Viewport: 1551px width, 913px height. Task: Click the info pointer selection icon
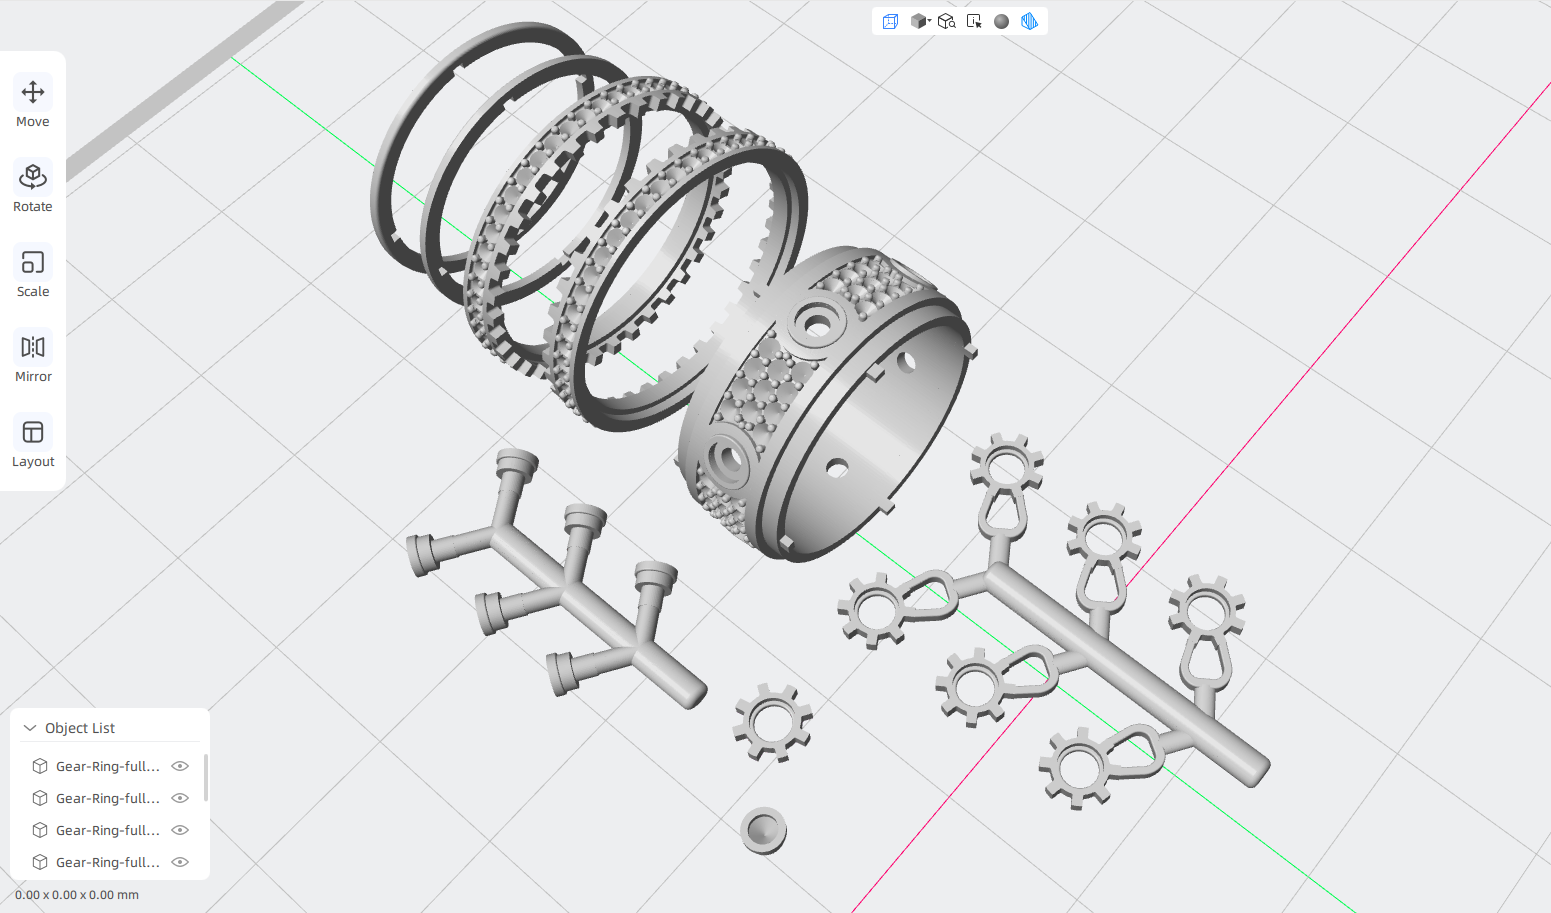point(974,21)
